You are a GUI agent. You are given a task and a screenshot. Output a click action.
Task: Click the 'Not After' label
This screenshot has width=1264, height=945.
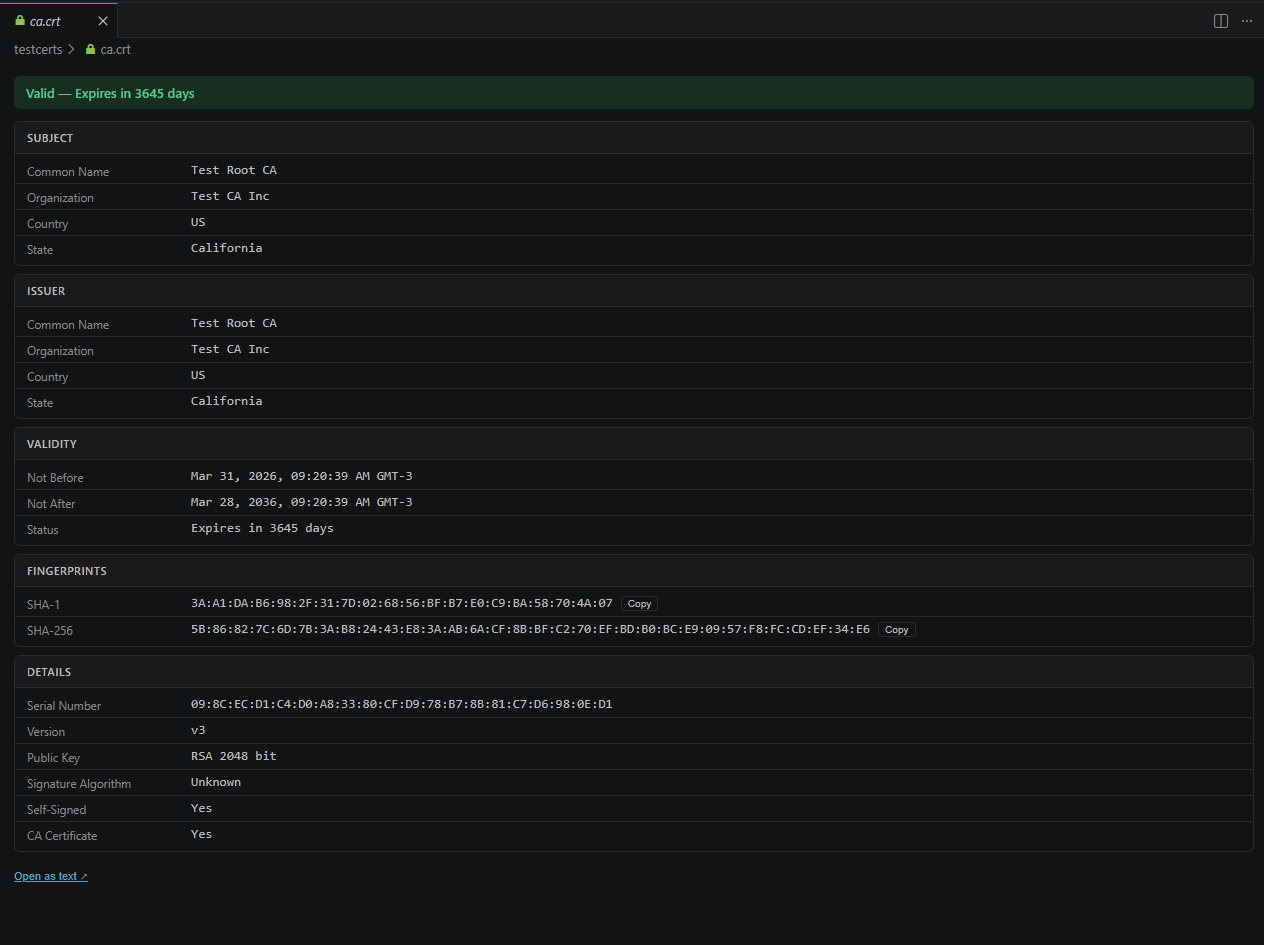click(51, 504)
